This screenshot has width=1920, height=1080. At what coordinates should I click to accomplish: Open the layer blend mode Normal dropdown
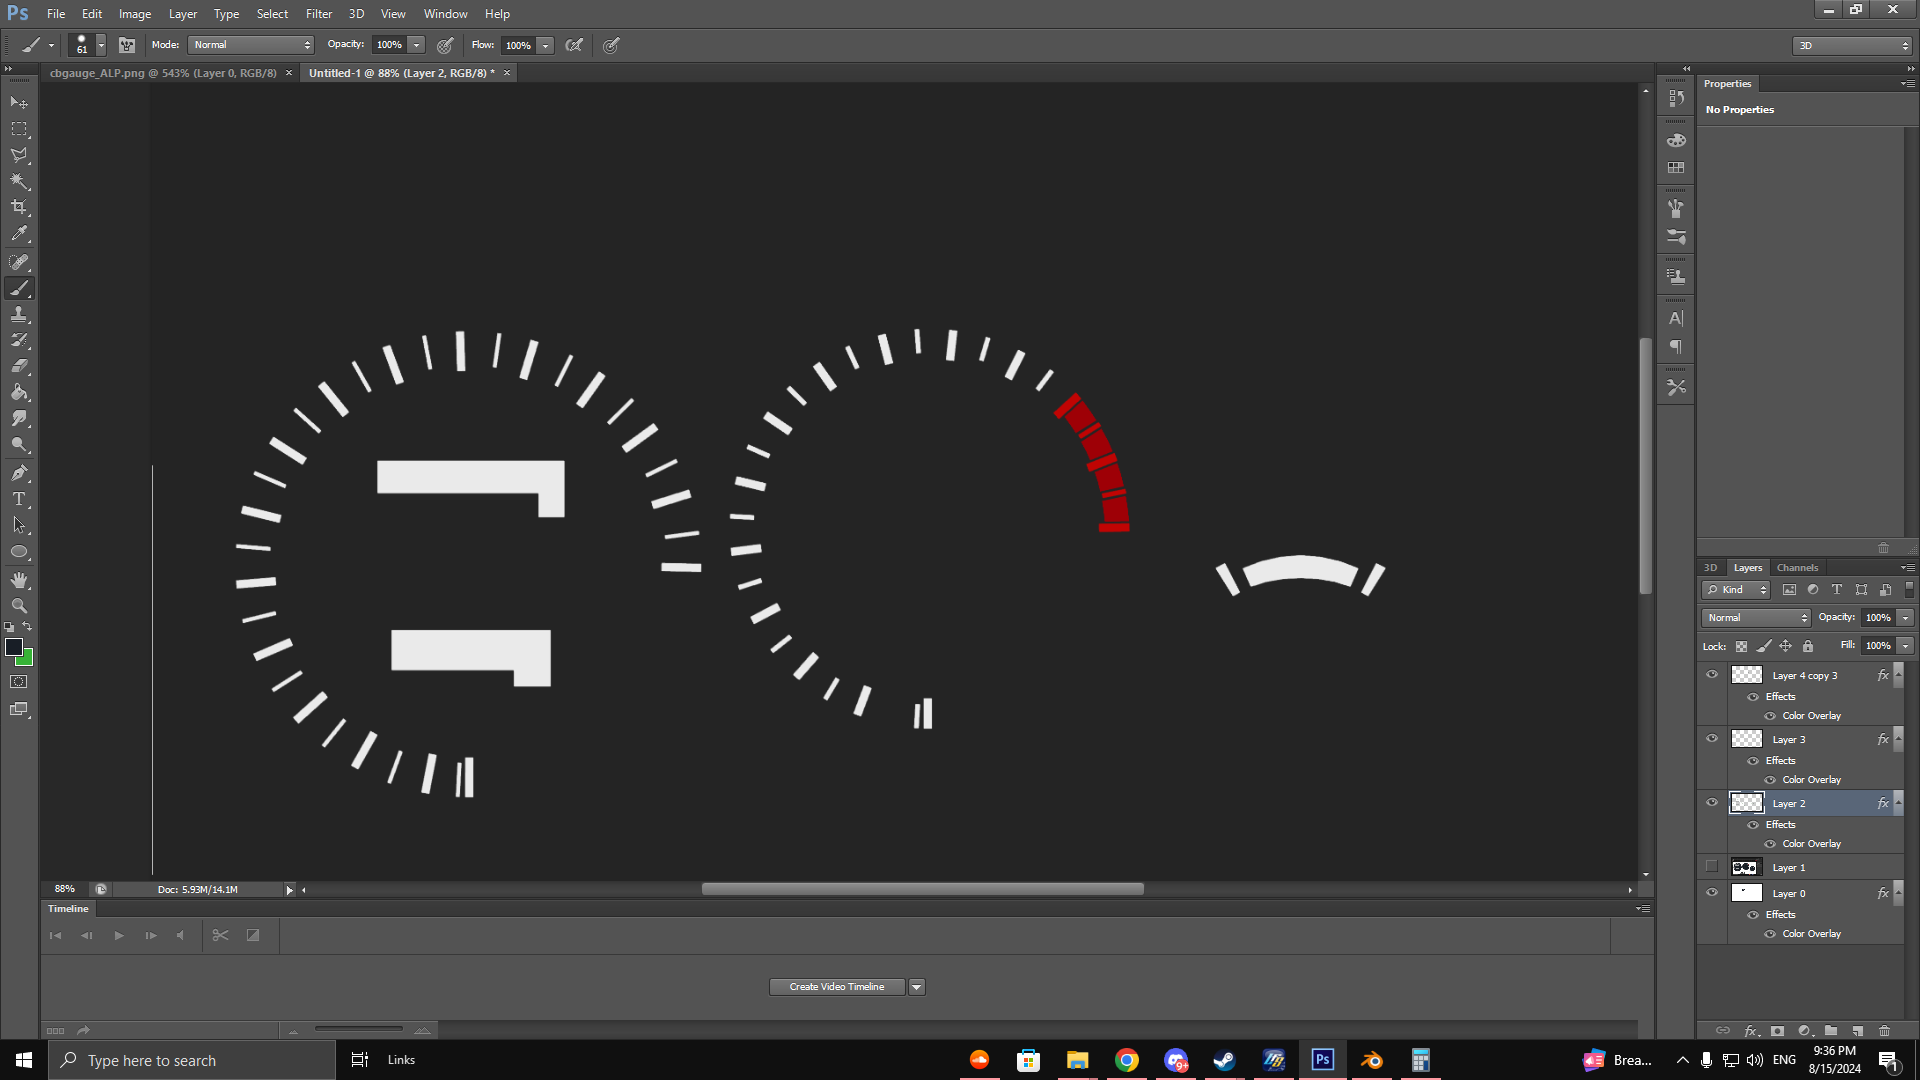[x=1756, y=618]
